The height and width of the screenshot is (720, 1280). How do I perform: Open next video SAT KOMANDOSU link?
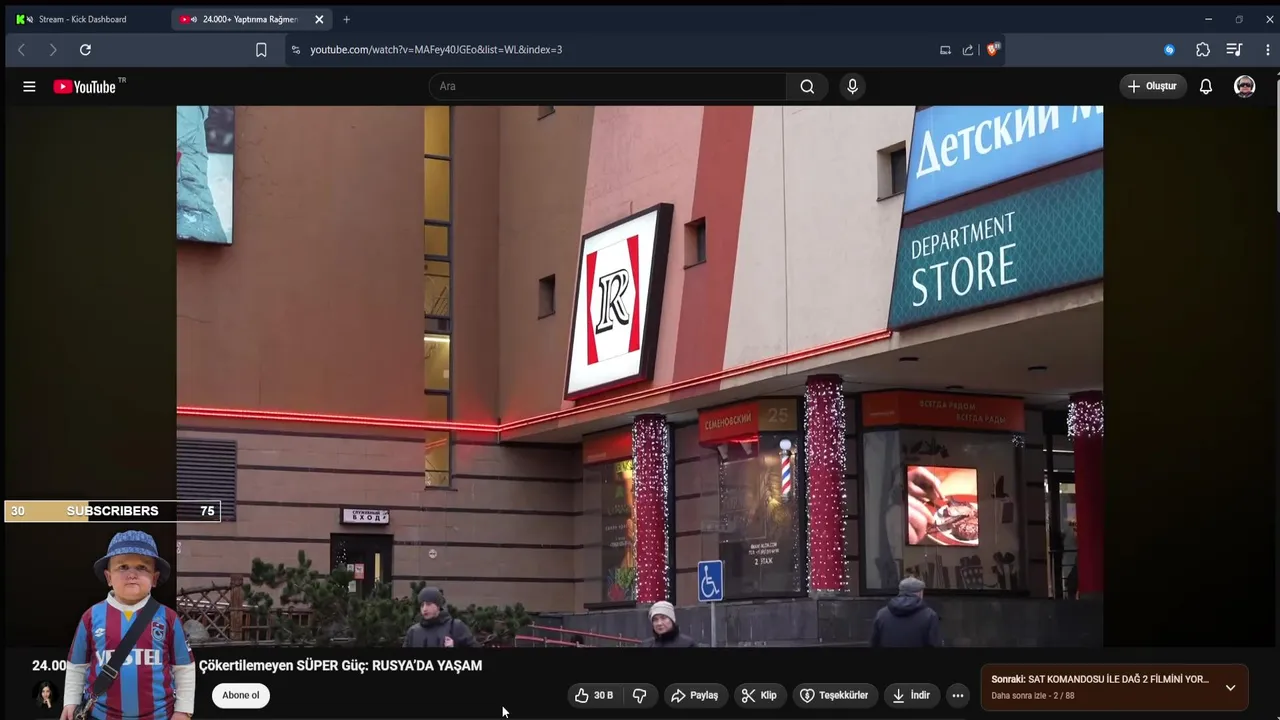(x=1100, y=679)
